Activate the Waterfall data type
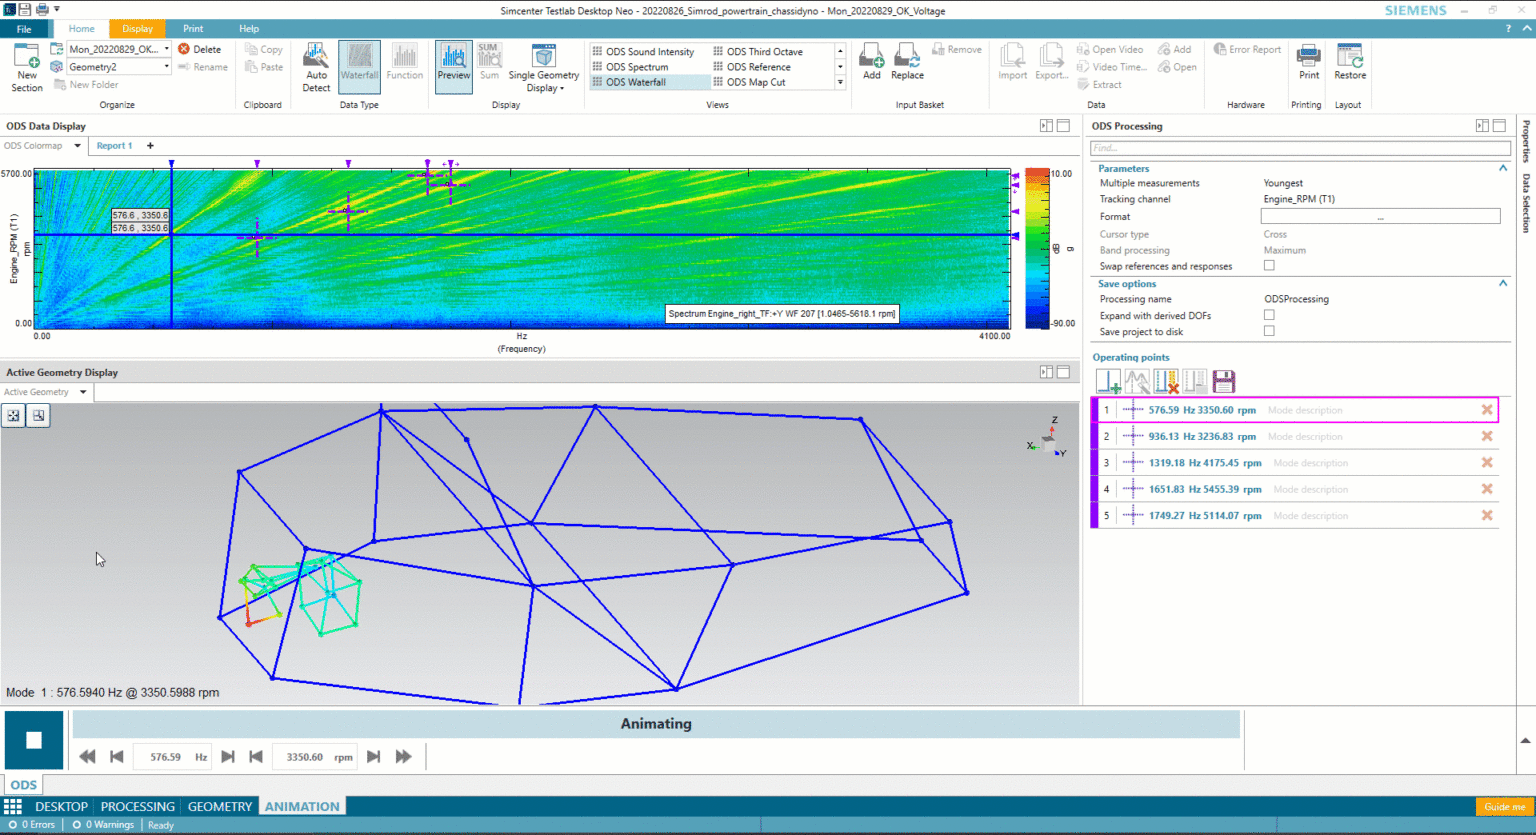 point(359,65)
